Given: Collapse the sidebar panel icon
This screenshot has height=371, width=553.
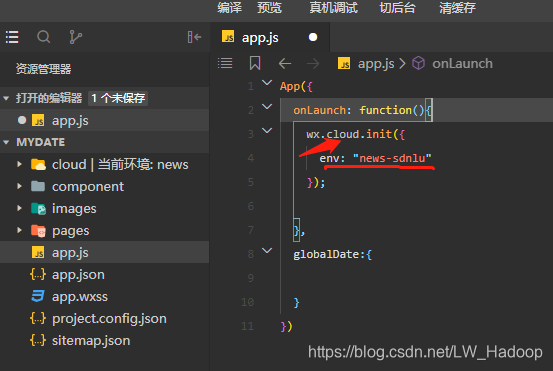Looking at the screenshot, I should coord(194,37).
